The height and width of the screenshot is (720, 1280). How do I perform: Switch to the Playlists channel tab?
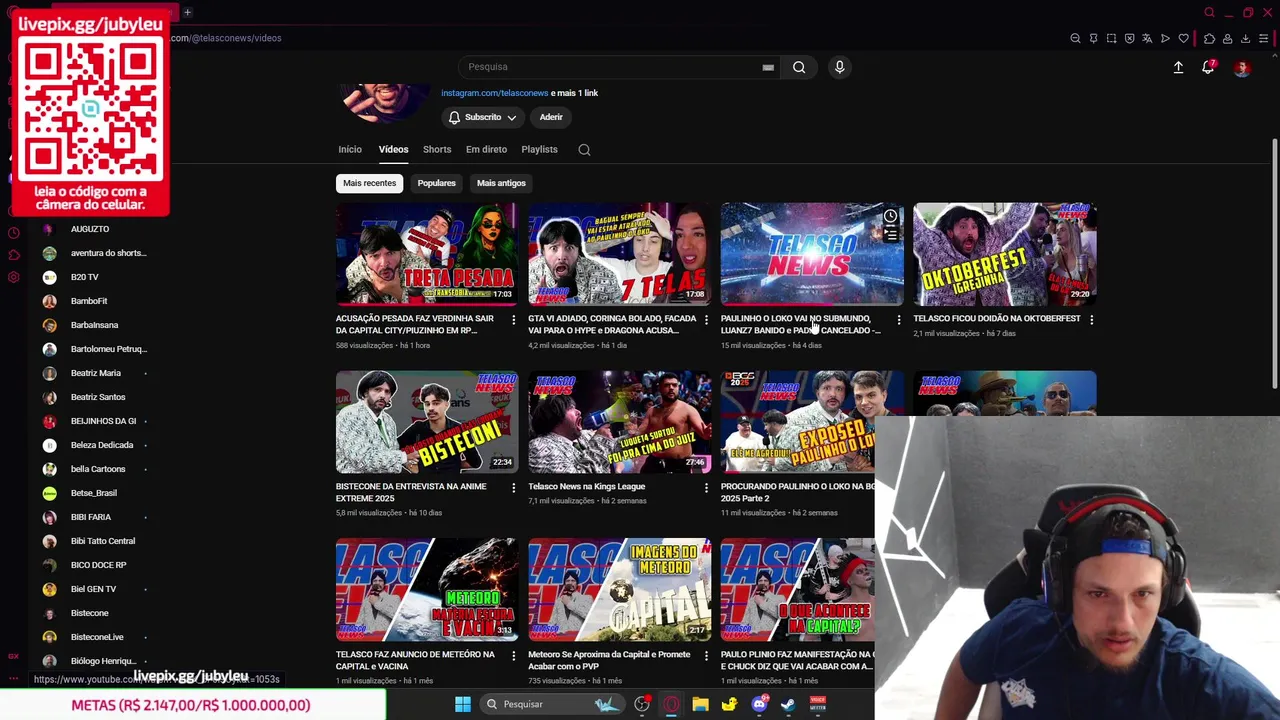pos(539,149)
